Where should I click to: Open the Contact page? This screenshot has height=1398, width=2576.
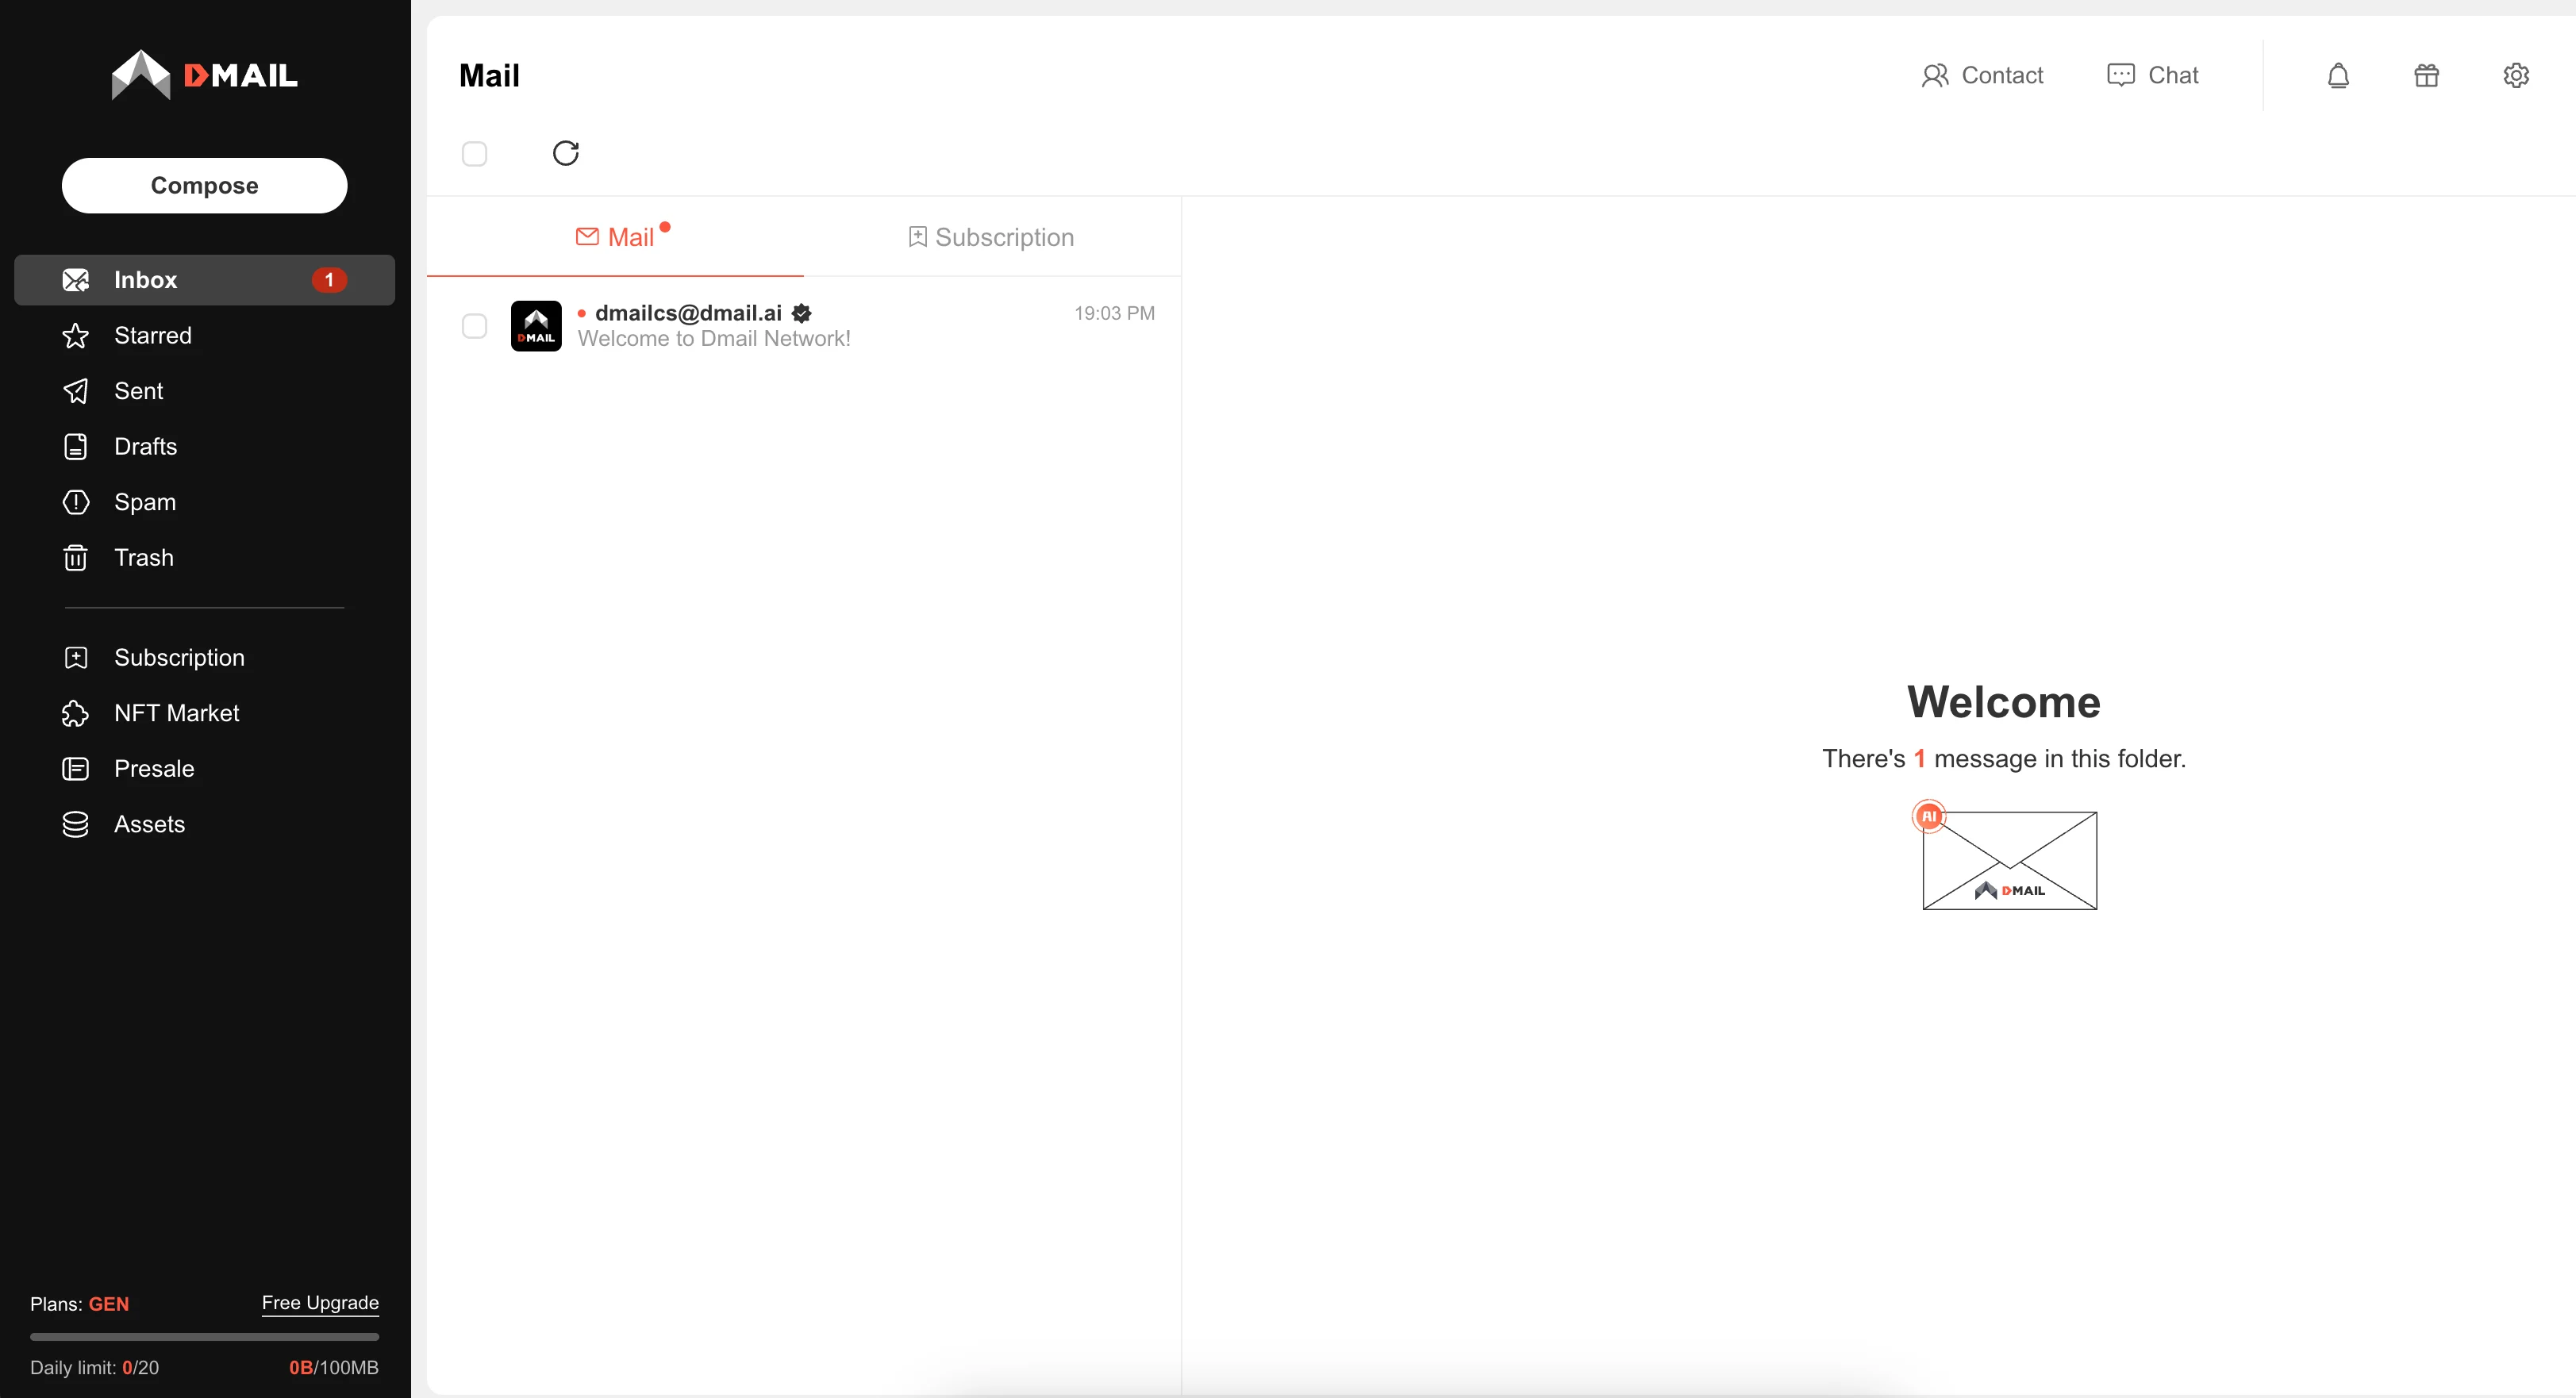pyautogui.click(x=1981, y=76)
